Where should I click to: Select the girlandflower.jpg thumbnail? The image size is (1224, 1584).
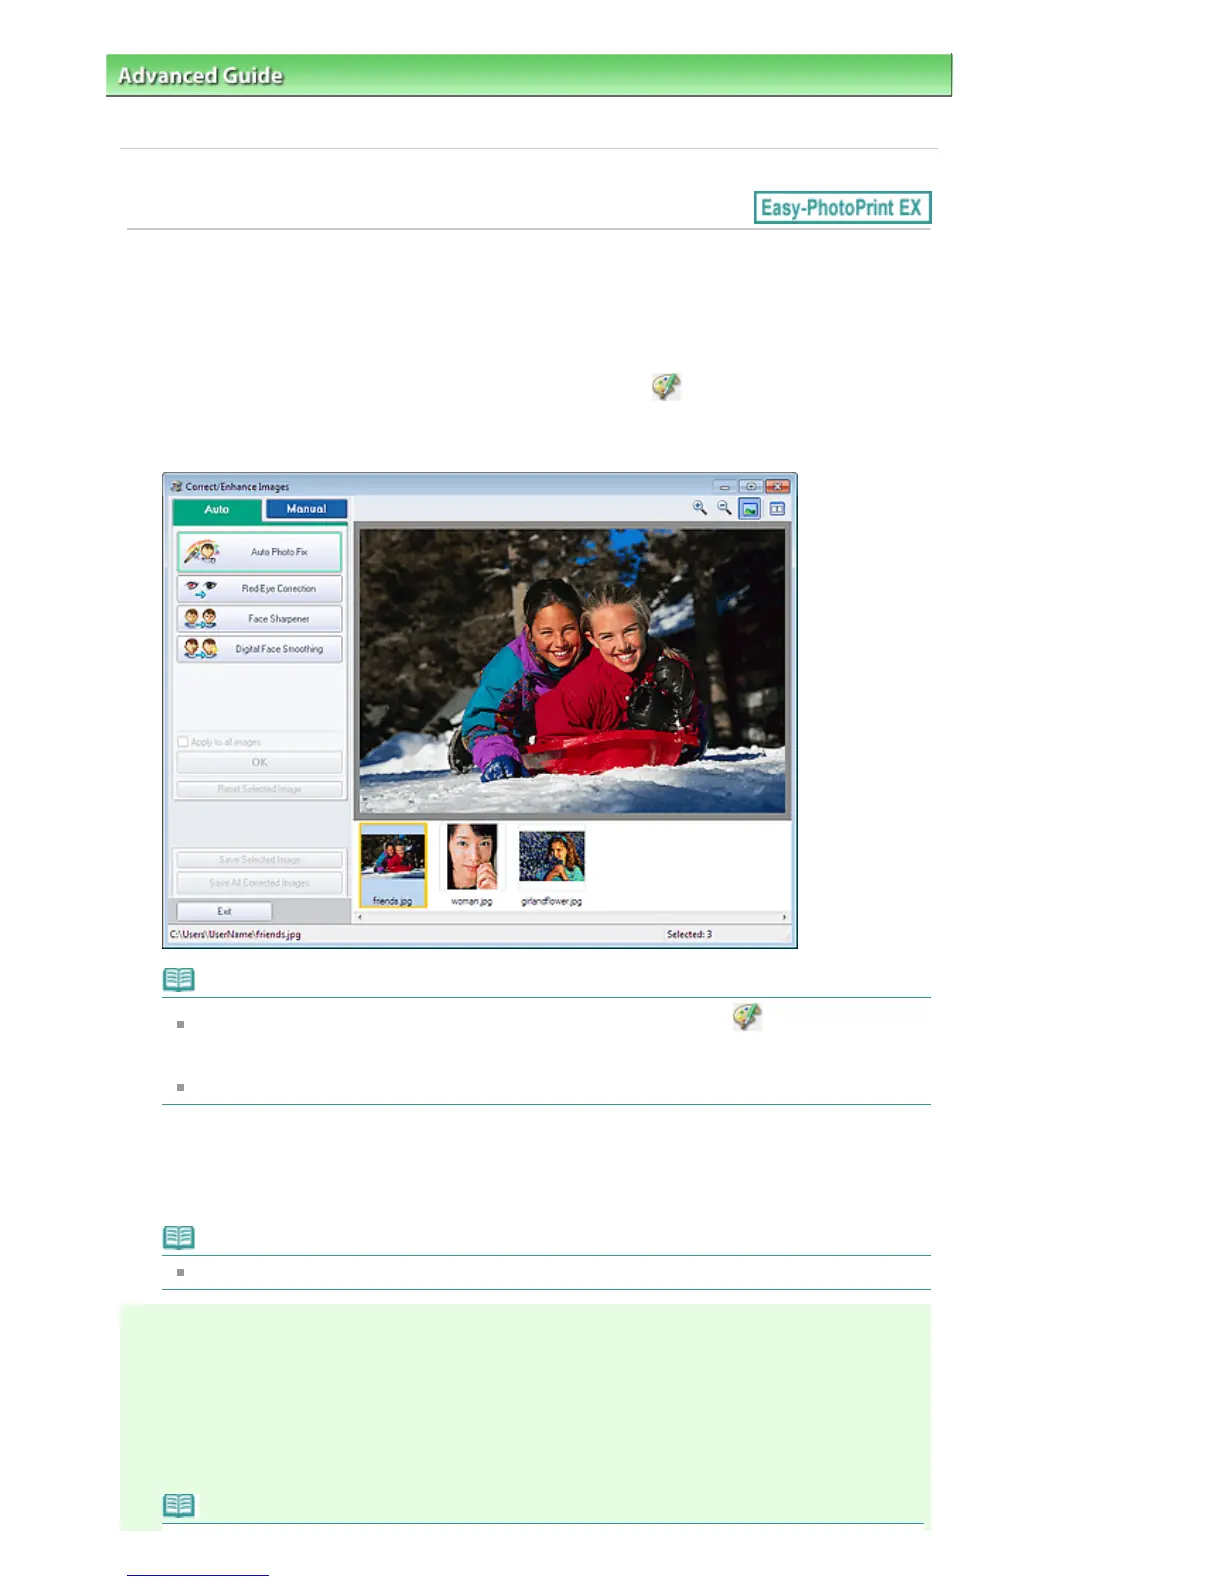click(x=551, y=866)
